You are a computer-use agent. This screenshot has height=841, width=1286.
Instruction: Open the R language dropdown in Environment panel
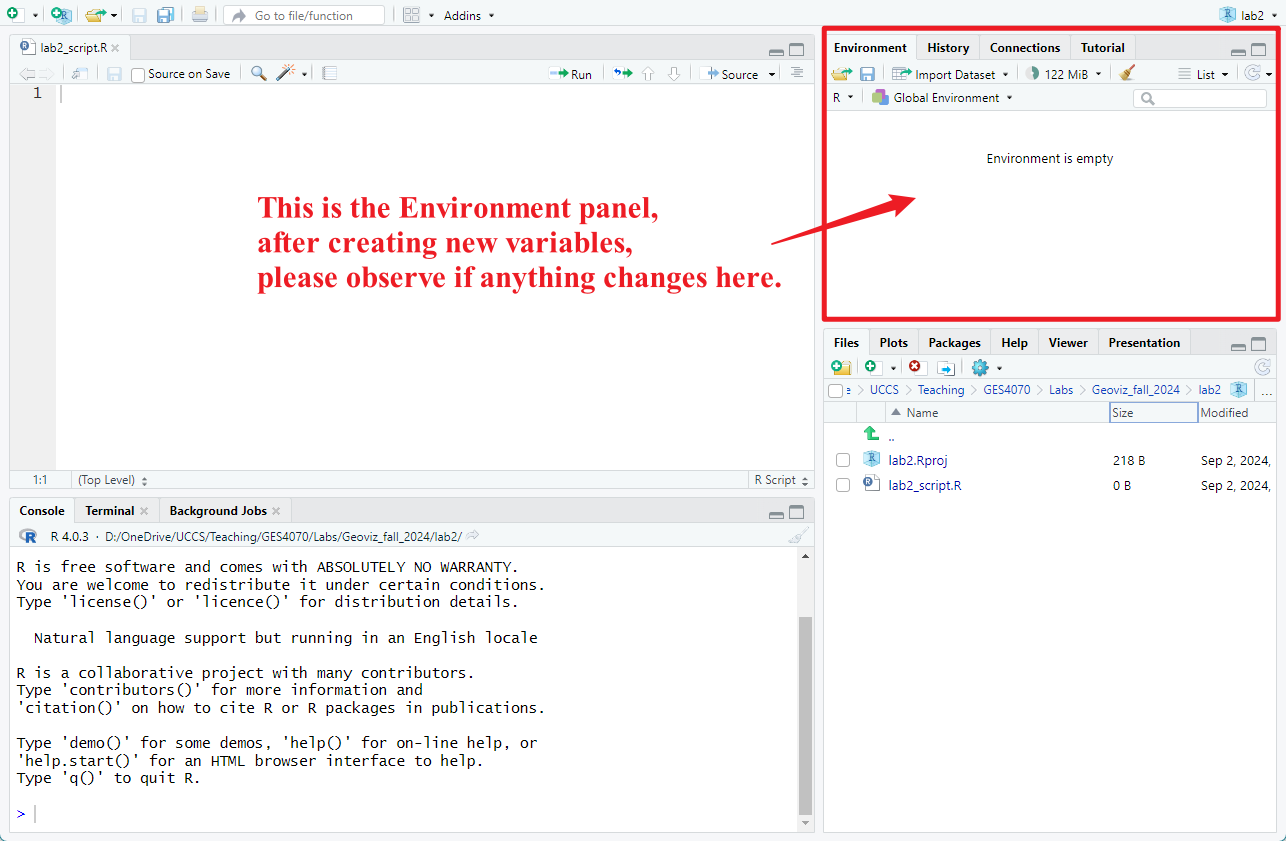point(843,98)
